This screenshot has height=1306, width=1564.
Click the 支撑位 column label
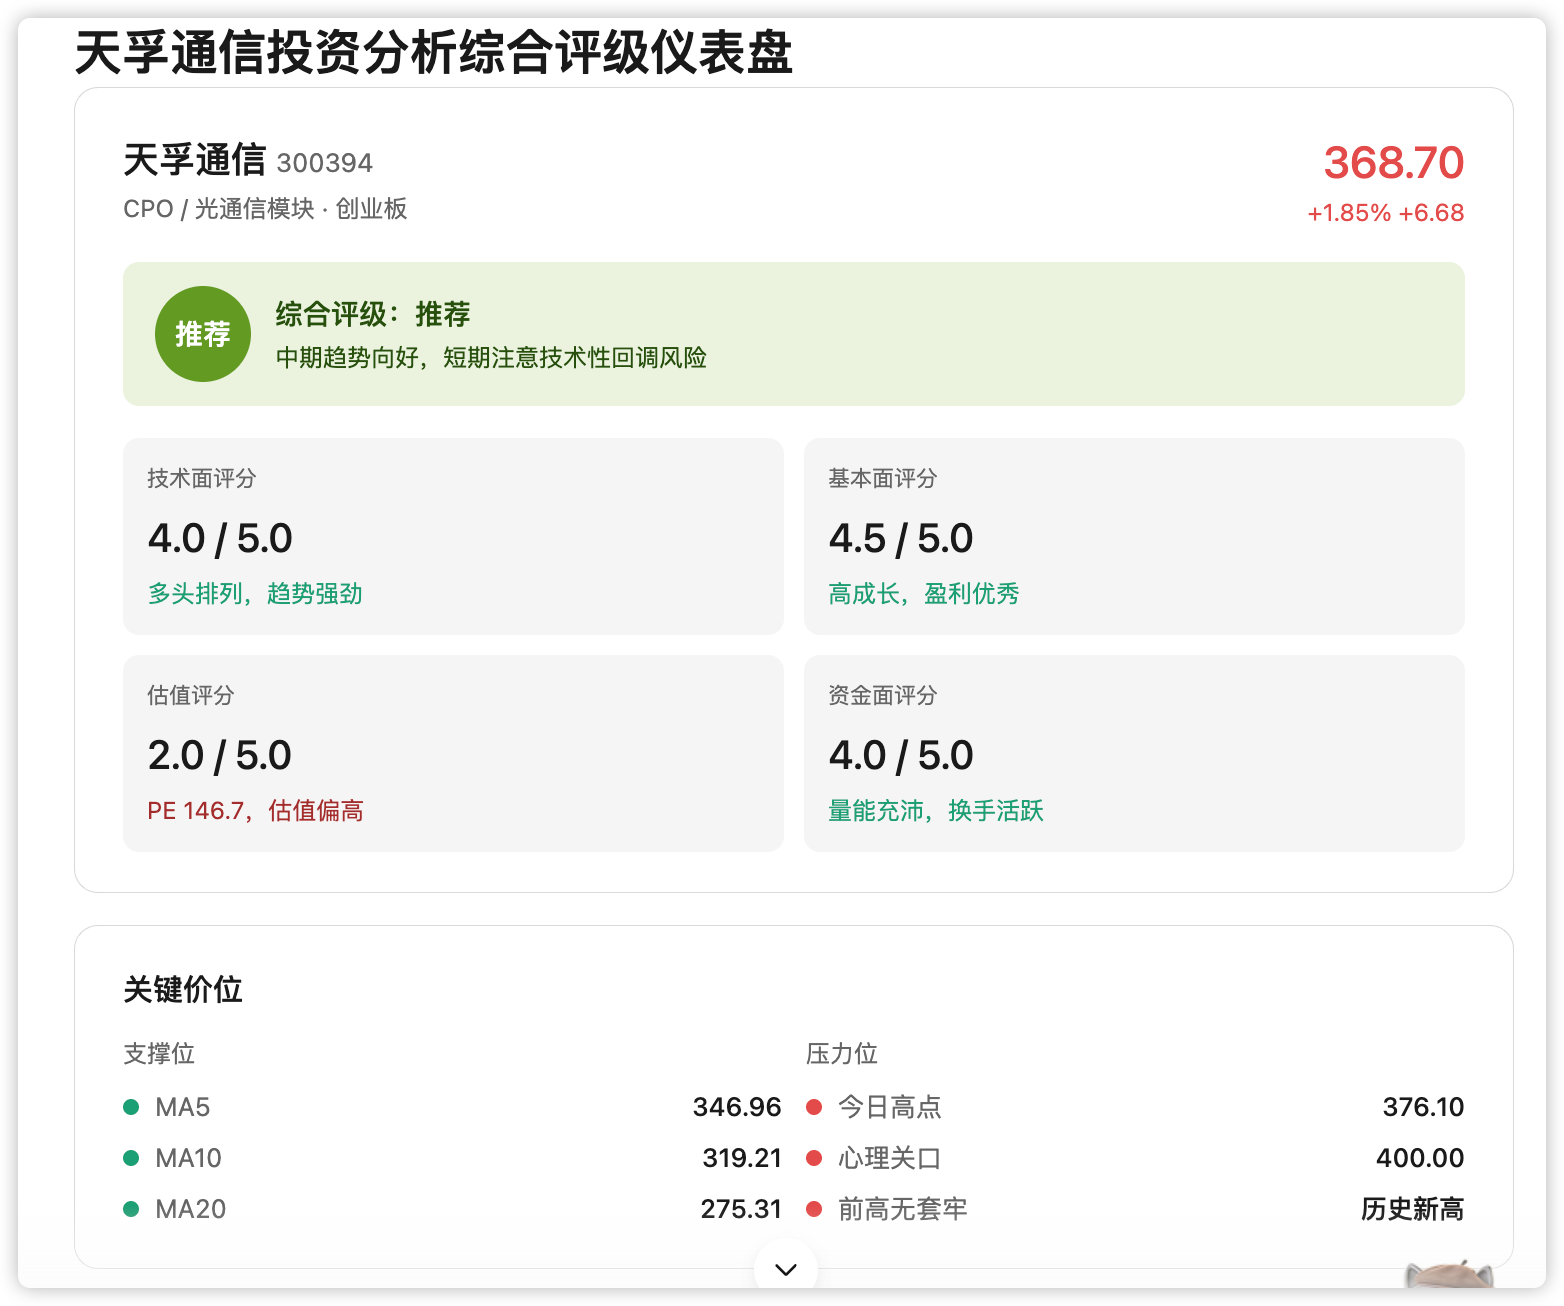pyautogui.click(x=159, y=1054)
